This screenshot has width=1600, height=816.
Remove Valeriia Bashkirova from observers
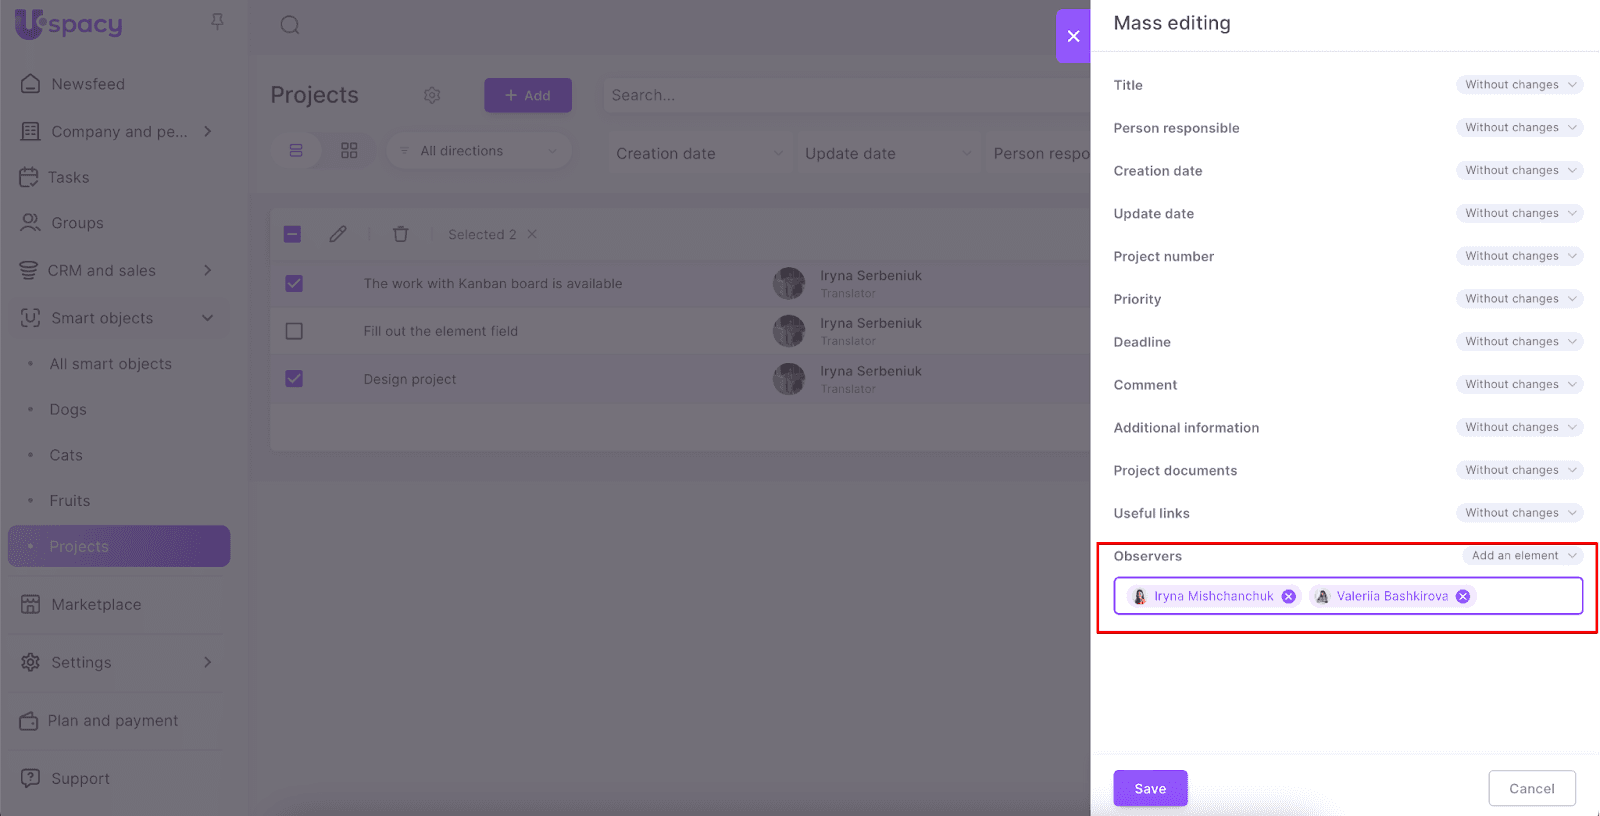[1463, 597]
